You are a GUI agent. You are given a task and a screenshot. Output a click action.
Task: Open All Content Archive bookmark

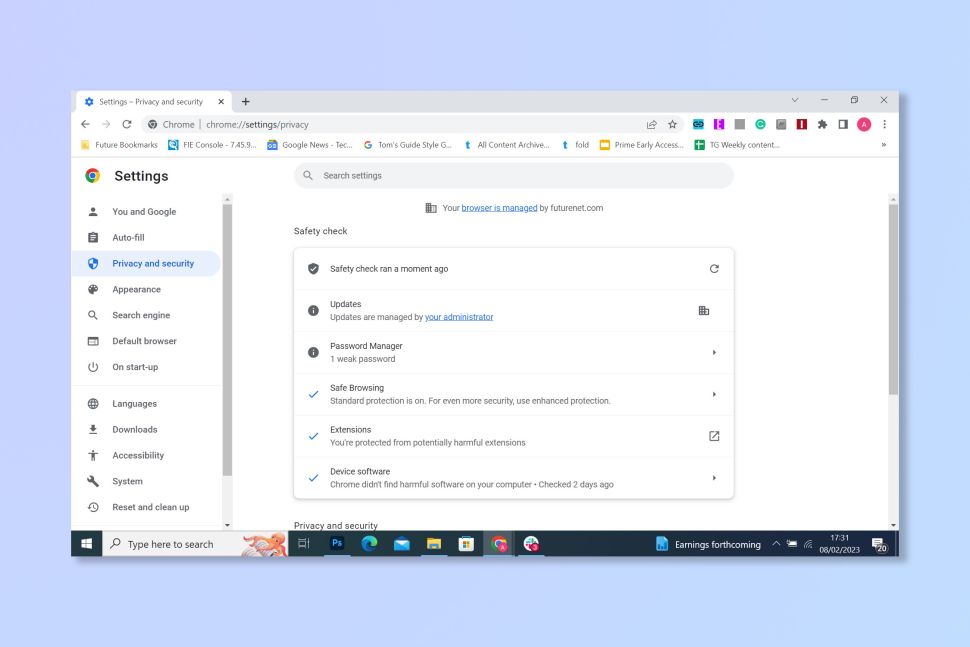click(507, 145)
